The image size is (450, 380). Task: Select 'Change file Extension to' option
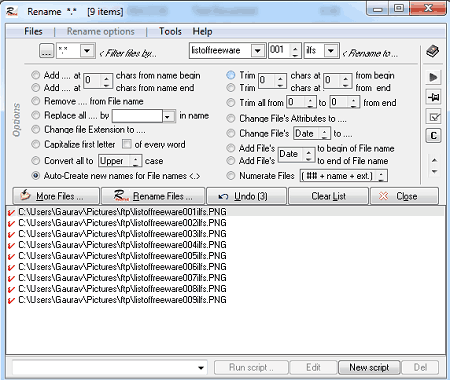35,129
